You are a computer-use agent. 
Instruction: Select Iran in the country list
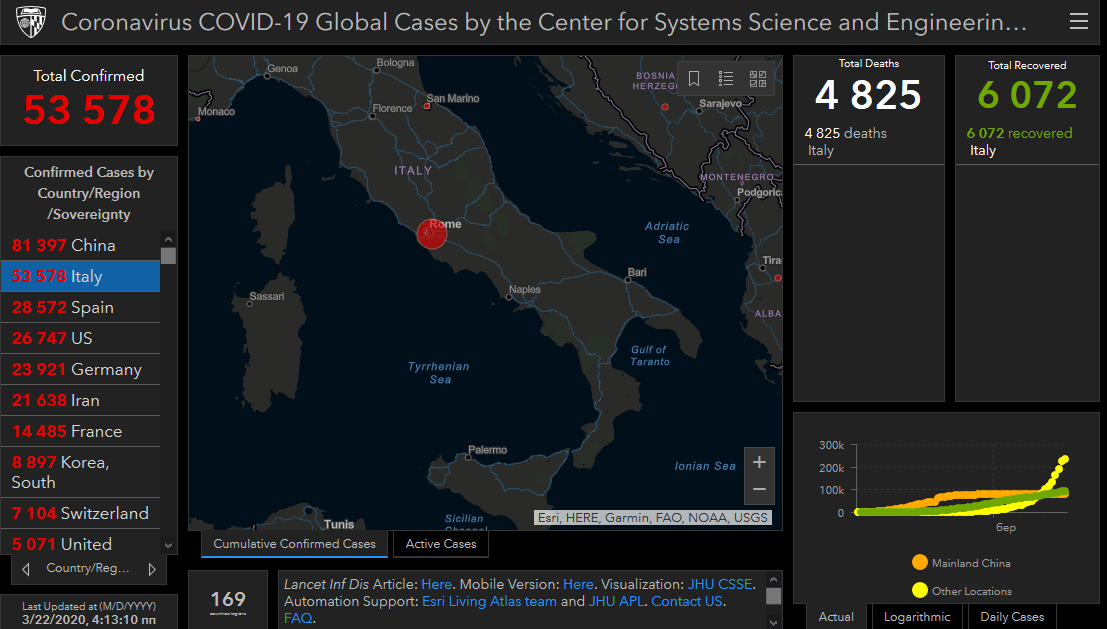(80, 400)
